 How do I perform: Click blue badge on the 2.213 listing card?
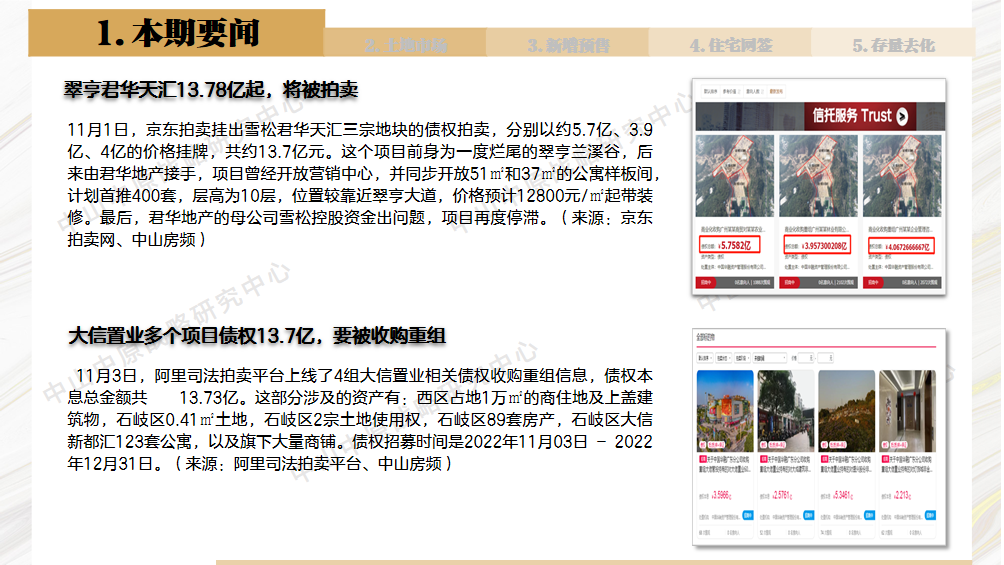(x=930, y=514)
